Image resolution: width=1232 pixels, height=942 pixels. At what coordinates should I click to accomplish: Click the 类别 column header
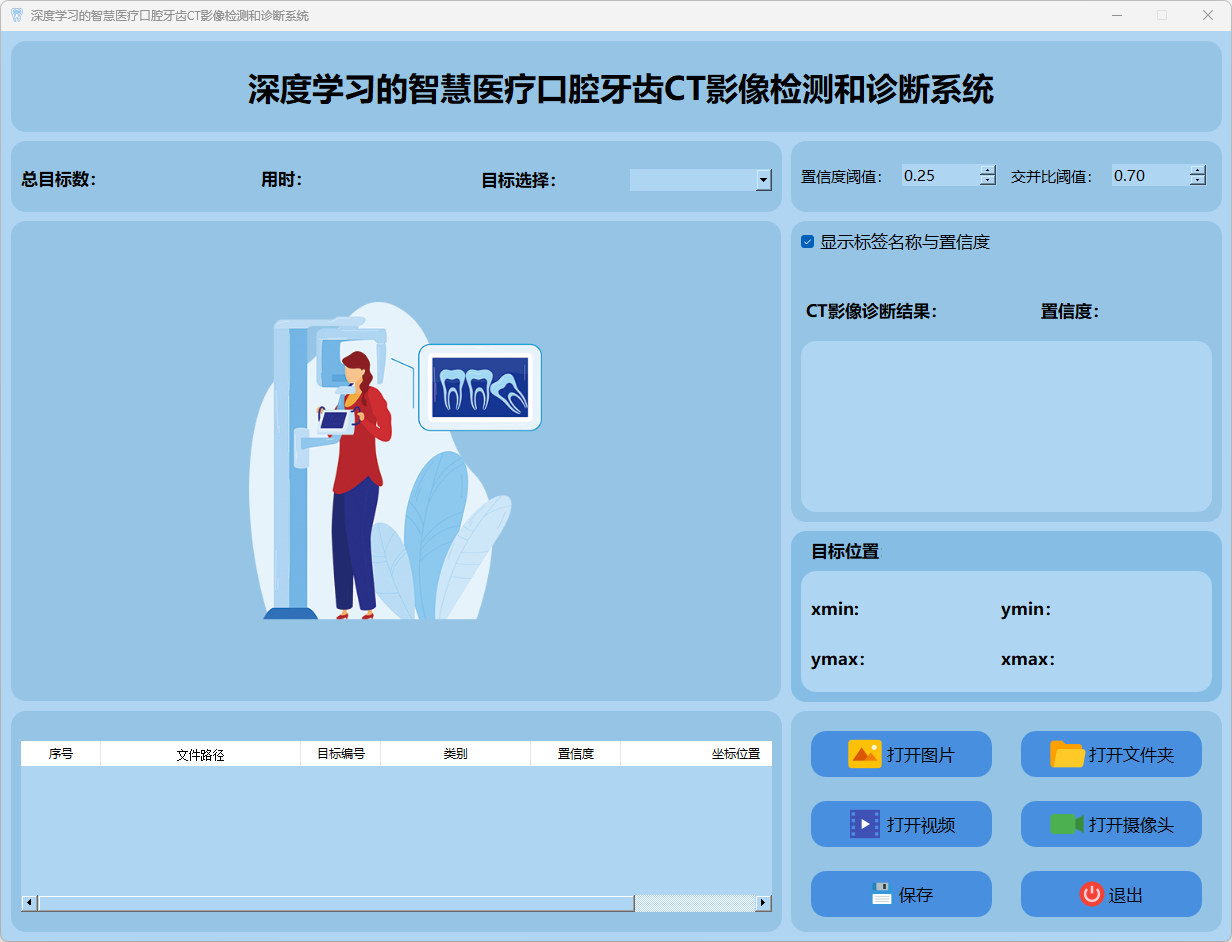[x=455, y=754]
